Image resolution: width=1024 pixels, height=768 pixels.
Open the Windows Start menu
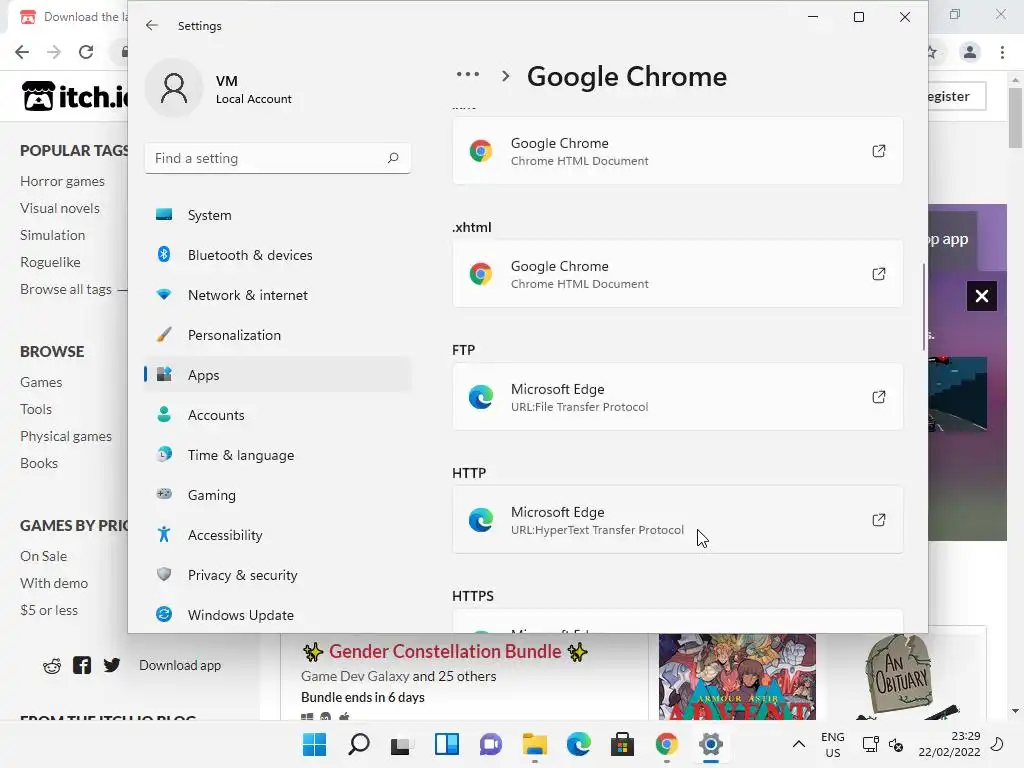[x=314, y=744]
